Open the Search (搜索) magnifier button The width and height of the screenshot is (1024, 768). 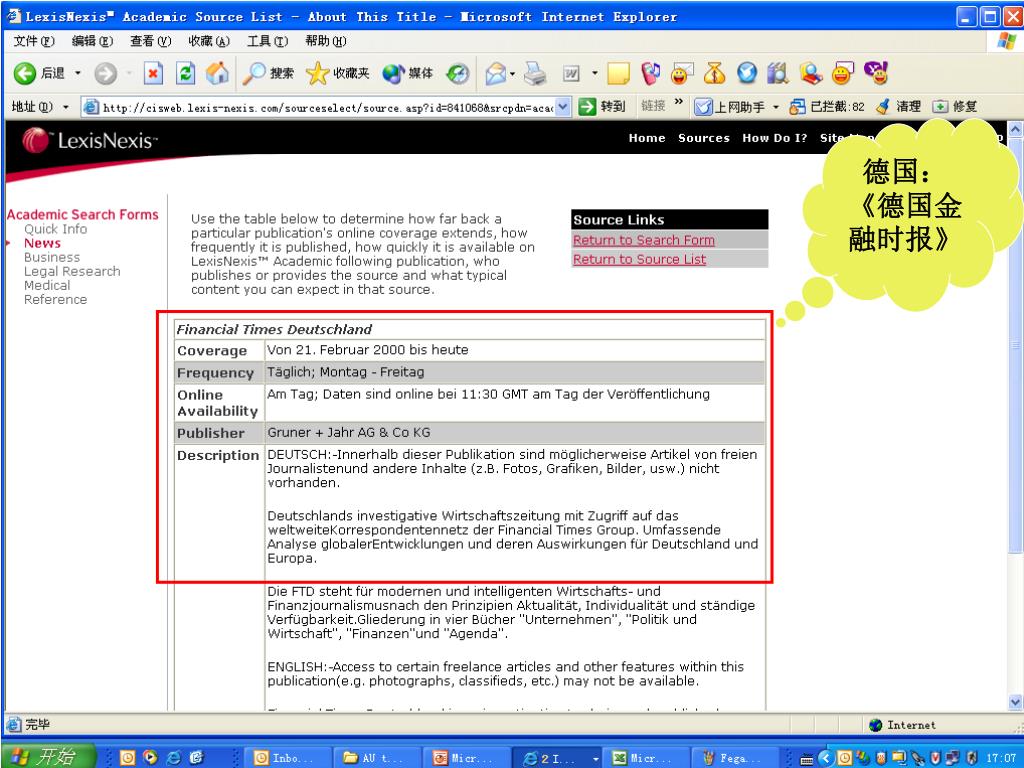268,73
